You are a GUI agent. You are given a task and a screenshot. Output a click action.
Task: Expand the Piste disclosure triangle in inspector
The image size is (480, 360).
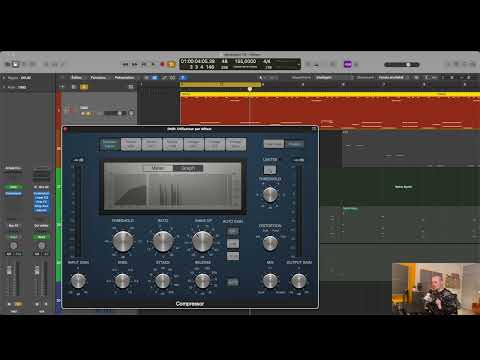pyautogui.click(x=4, y=87)
